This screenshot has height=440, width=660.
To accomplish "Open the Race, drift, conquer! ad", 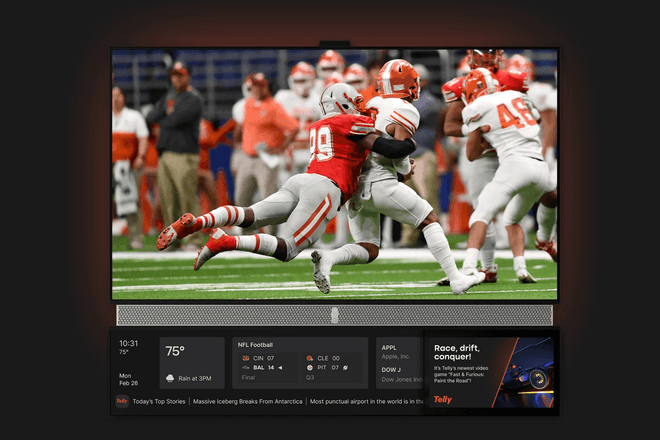I will point(491,371).
